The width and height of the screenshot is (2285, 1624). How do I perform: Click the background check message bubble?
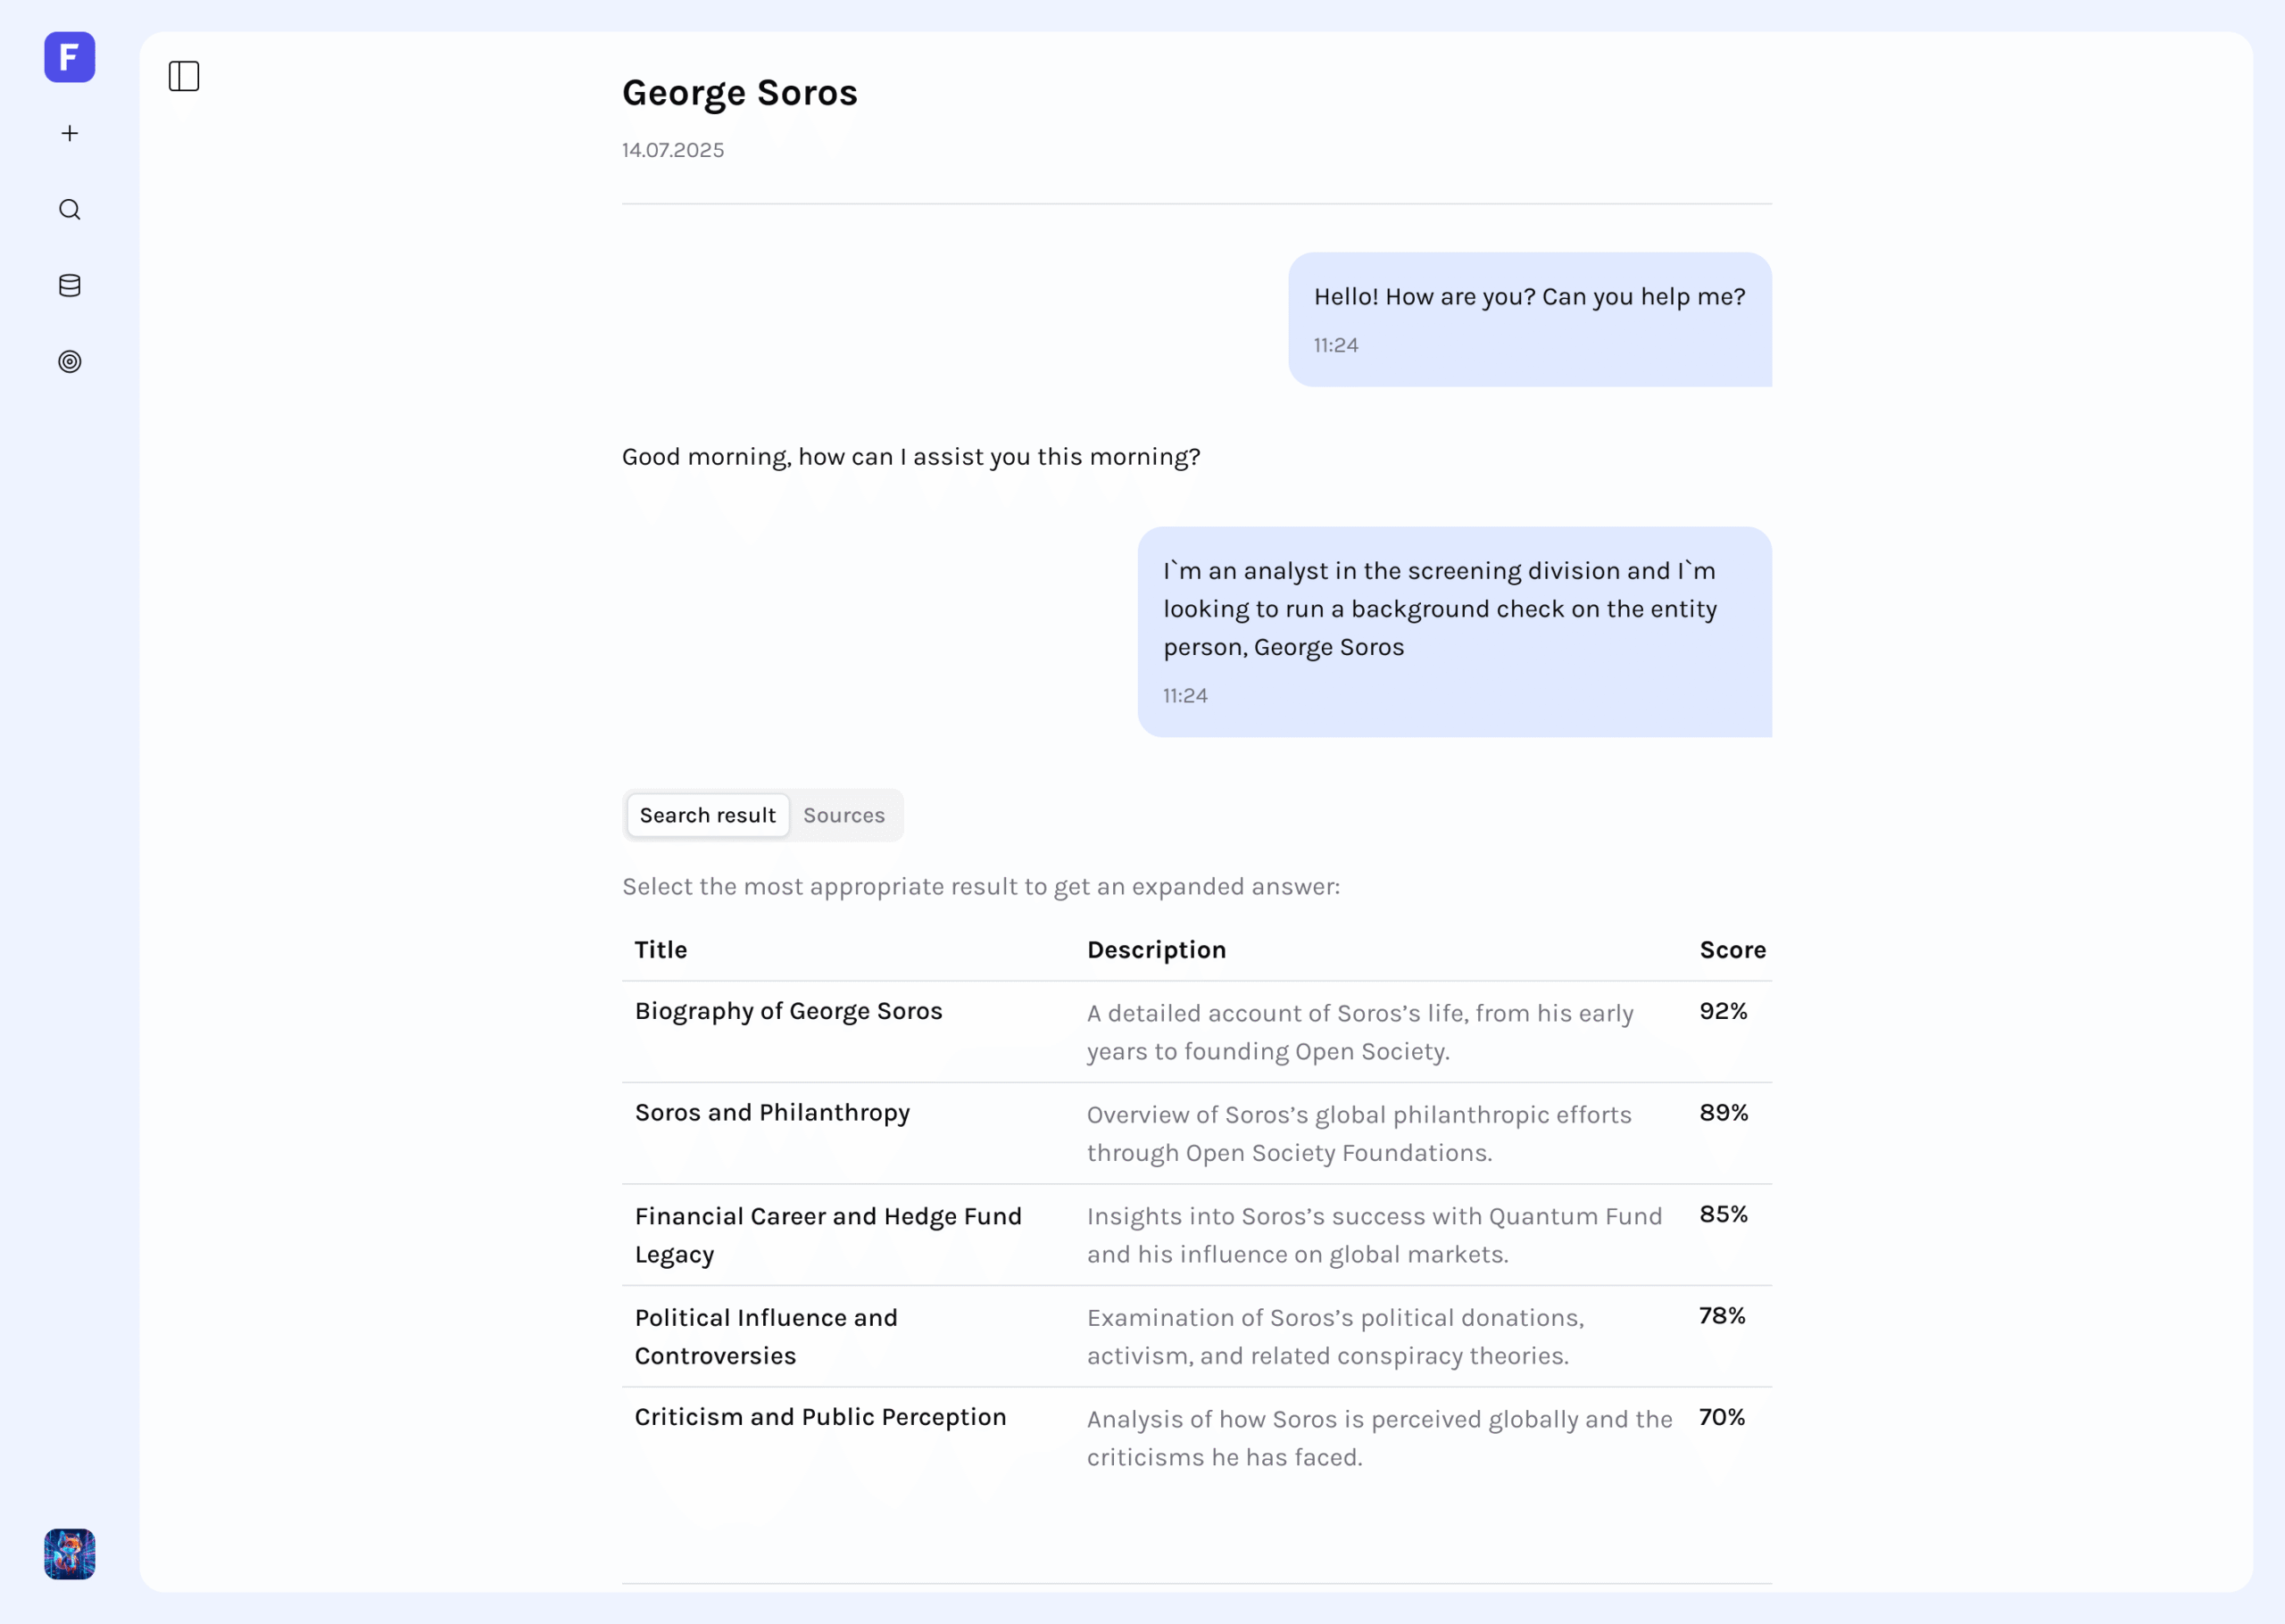pyautogui.click(x=1453, y=631)
